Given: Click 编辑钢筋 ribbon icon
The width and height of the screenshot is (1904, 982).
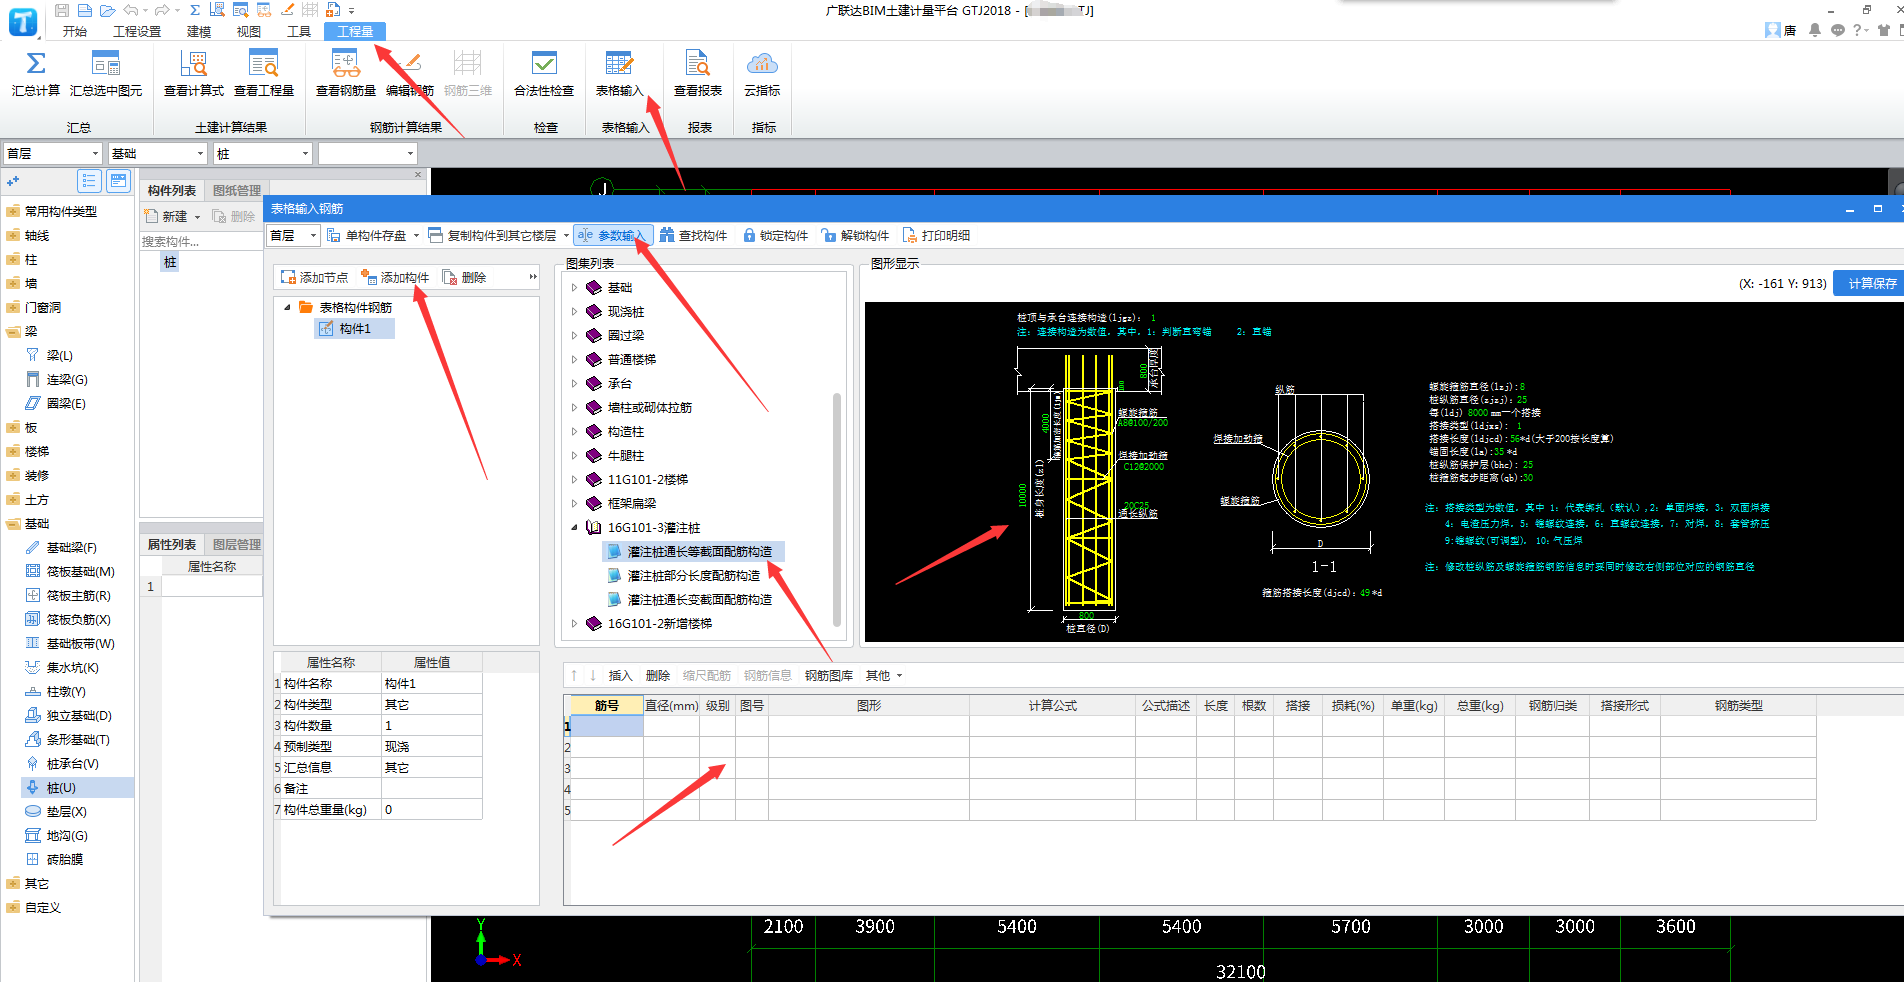Looking at the screenshot, I should tap(410, 64).
